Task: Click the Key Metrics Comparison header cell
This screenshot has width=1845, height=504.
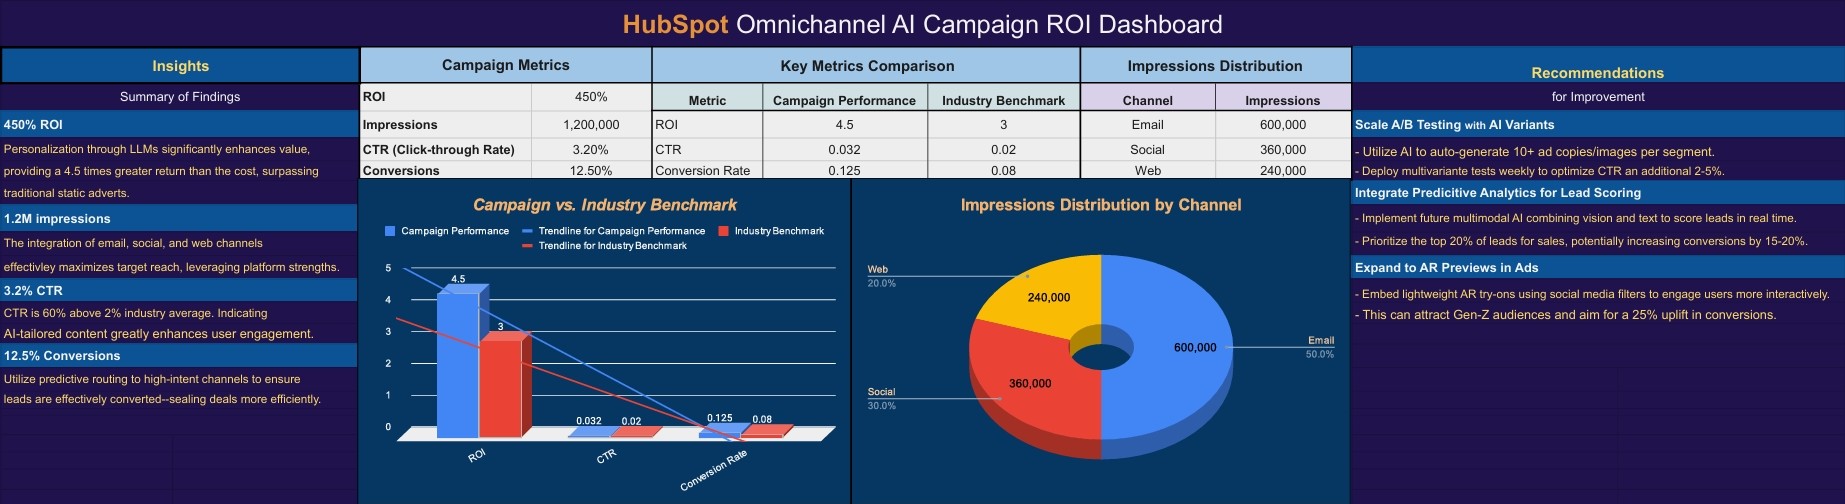Action: click(867, 66)
